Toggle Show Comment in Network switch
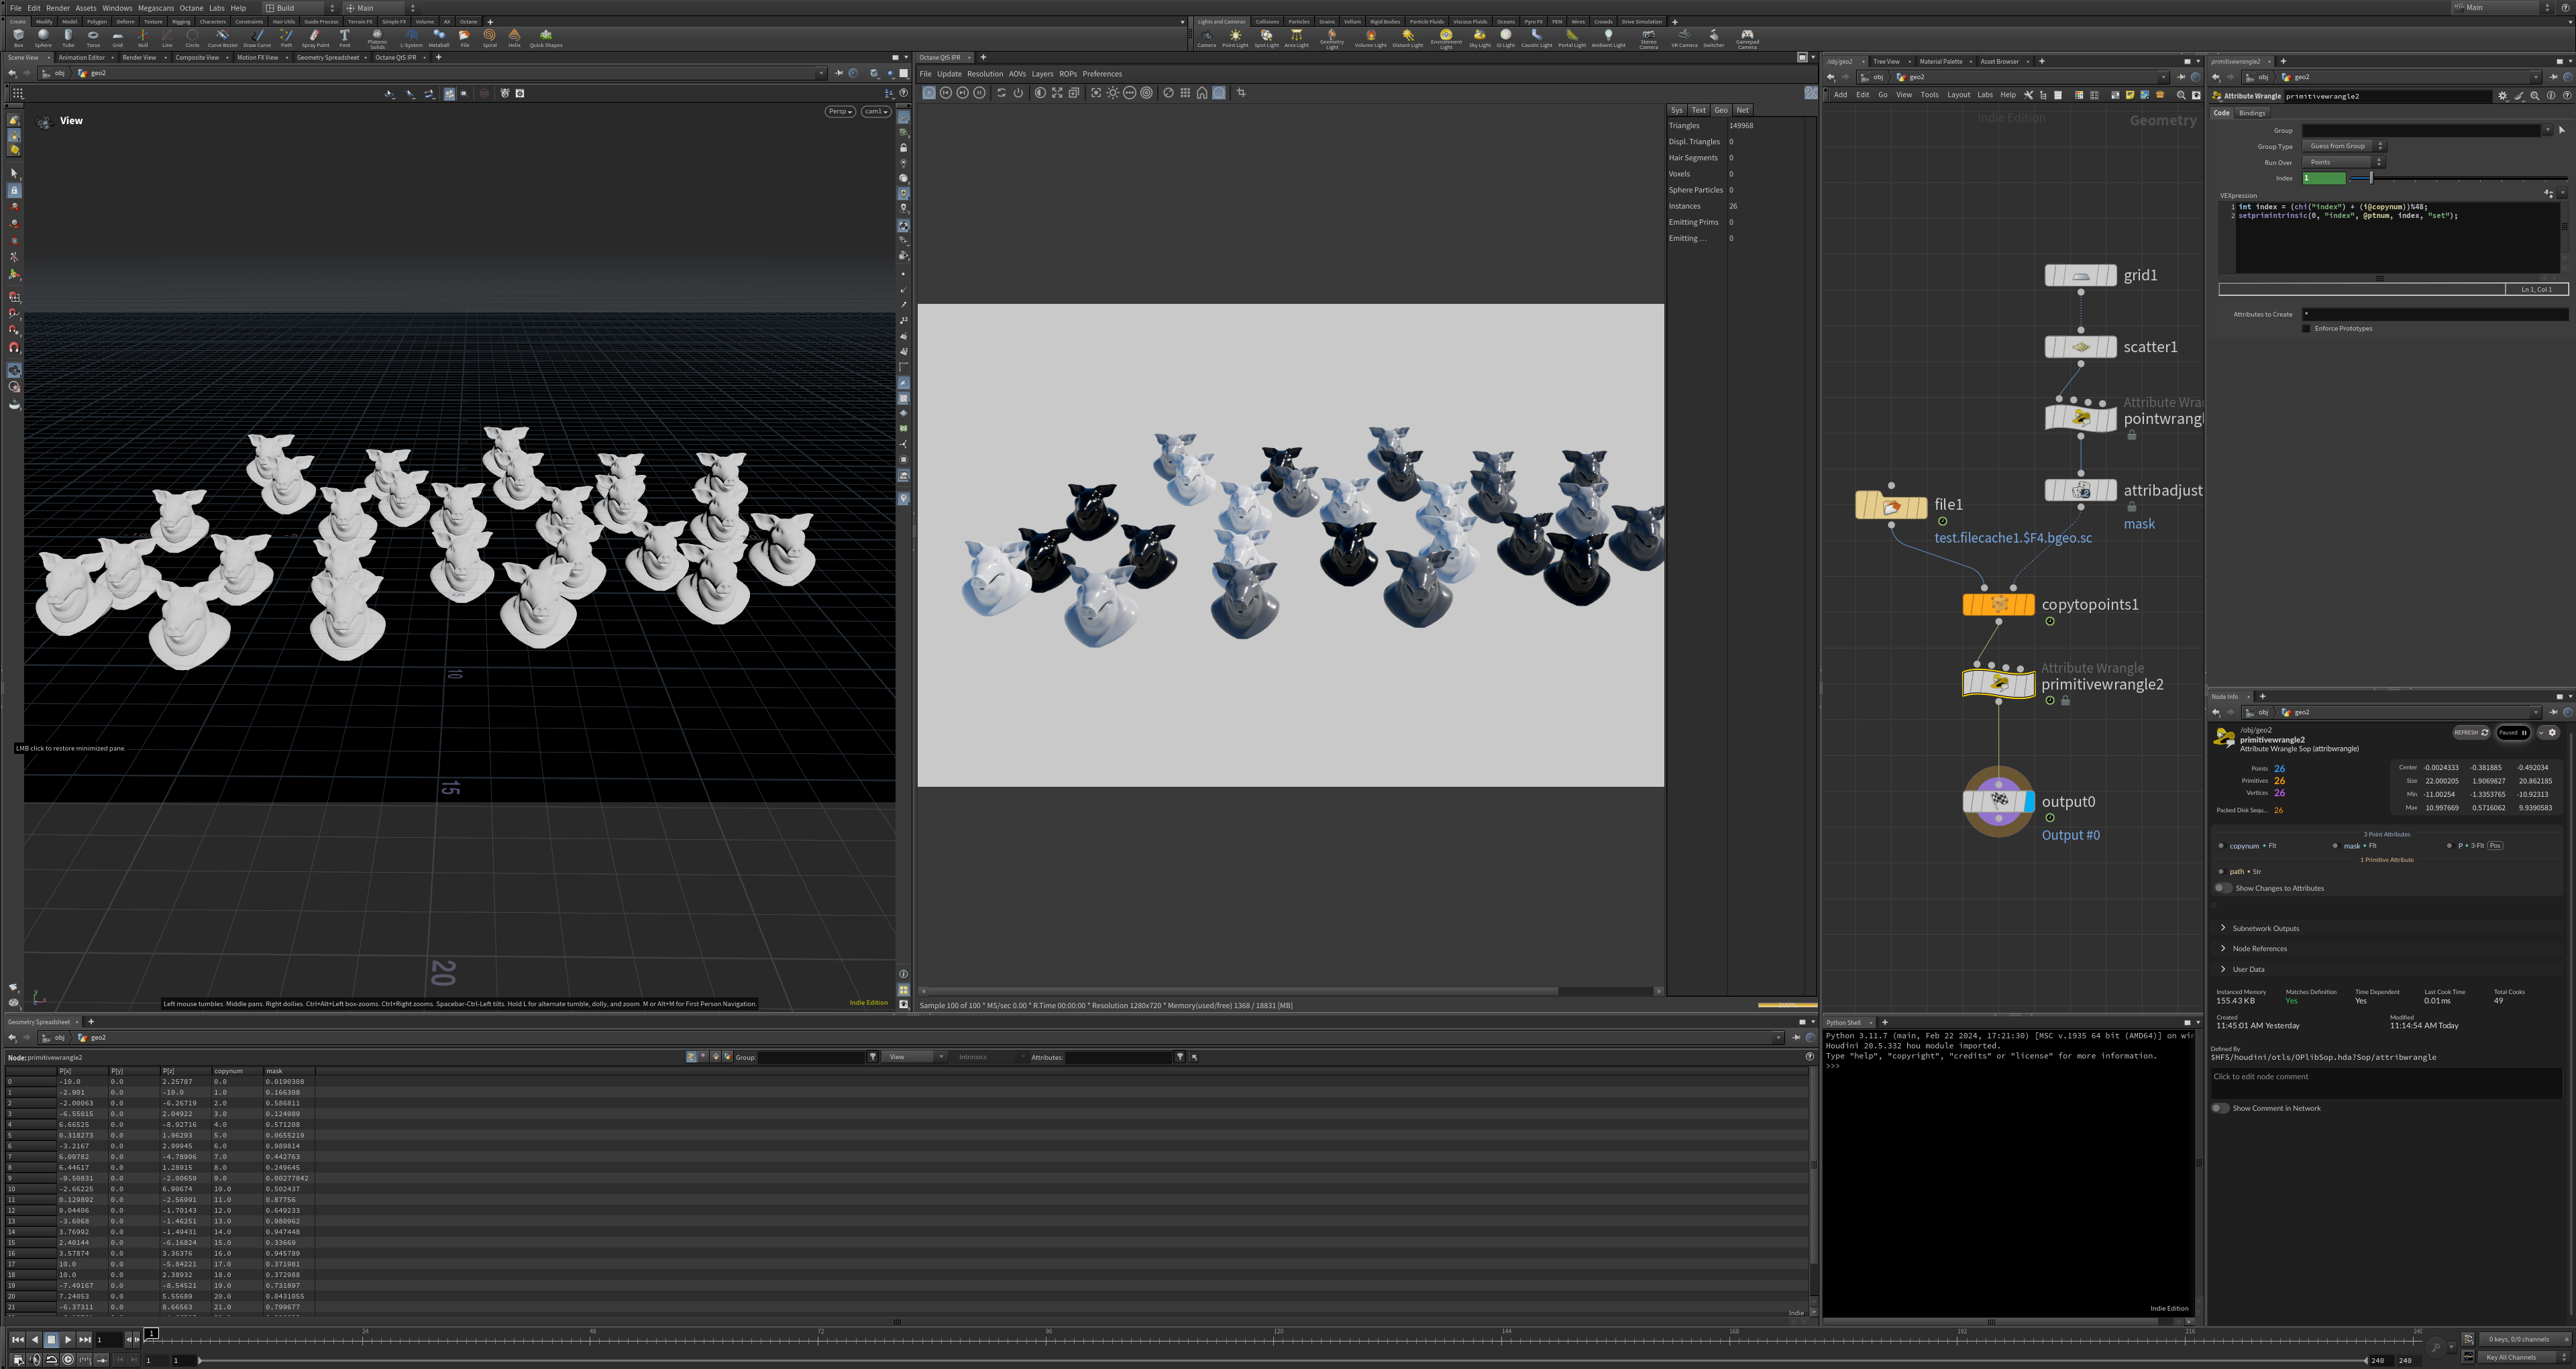2576x1369 pixels. [2219, 1108]
